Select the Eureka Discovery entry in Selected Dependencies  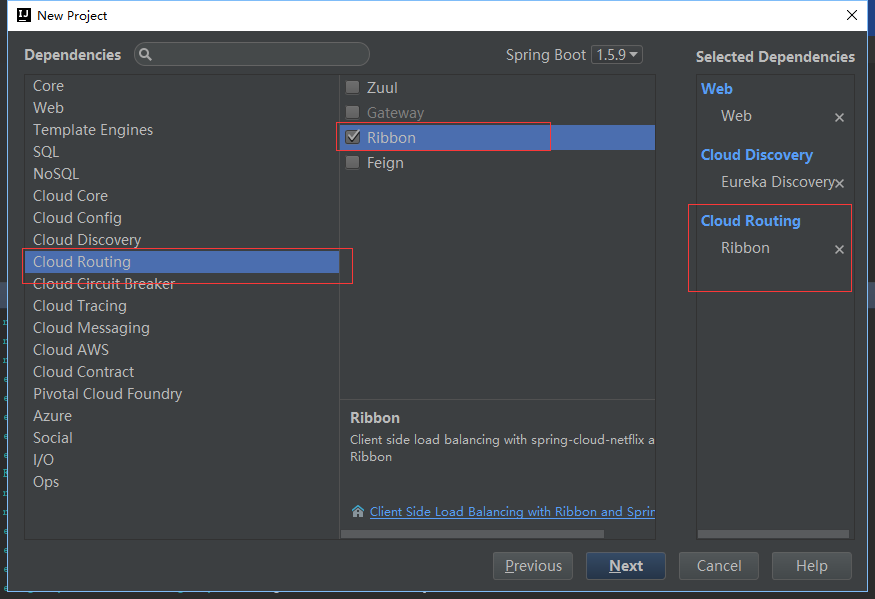coord(777,182)
